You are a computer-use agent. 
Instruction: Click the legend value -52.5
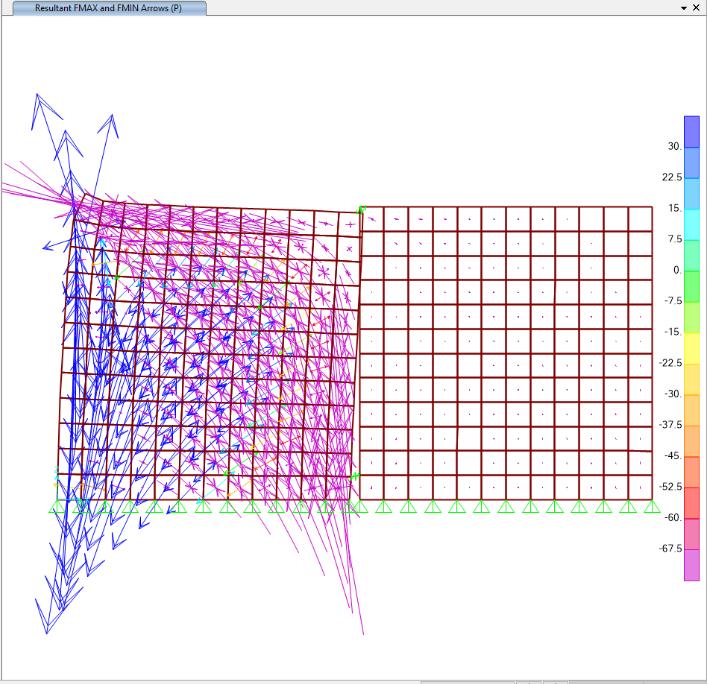pos(670,487)
